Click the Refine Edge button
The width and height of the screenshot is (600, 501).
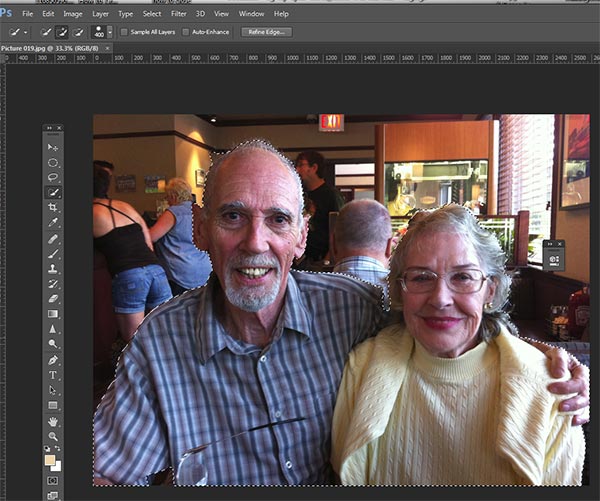tap(265, 32)
